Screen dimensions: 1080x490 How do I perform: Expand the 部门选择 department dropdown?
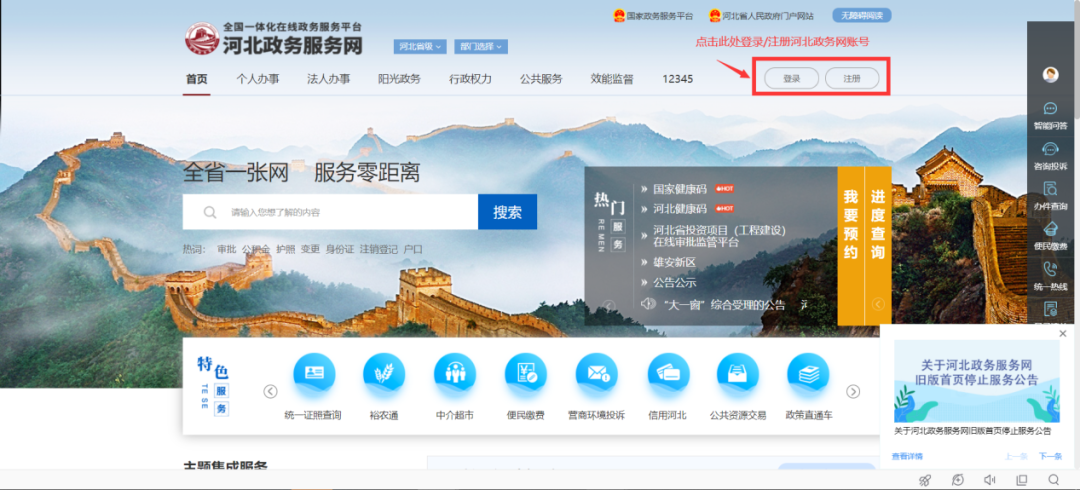(481, 46)
